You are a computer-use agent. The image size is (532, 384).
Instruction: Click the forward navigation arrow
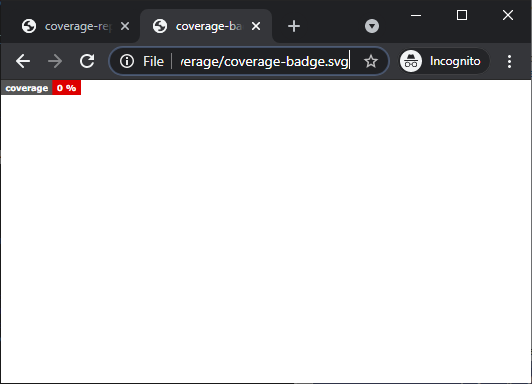[55, 61]
